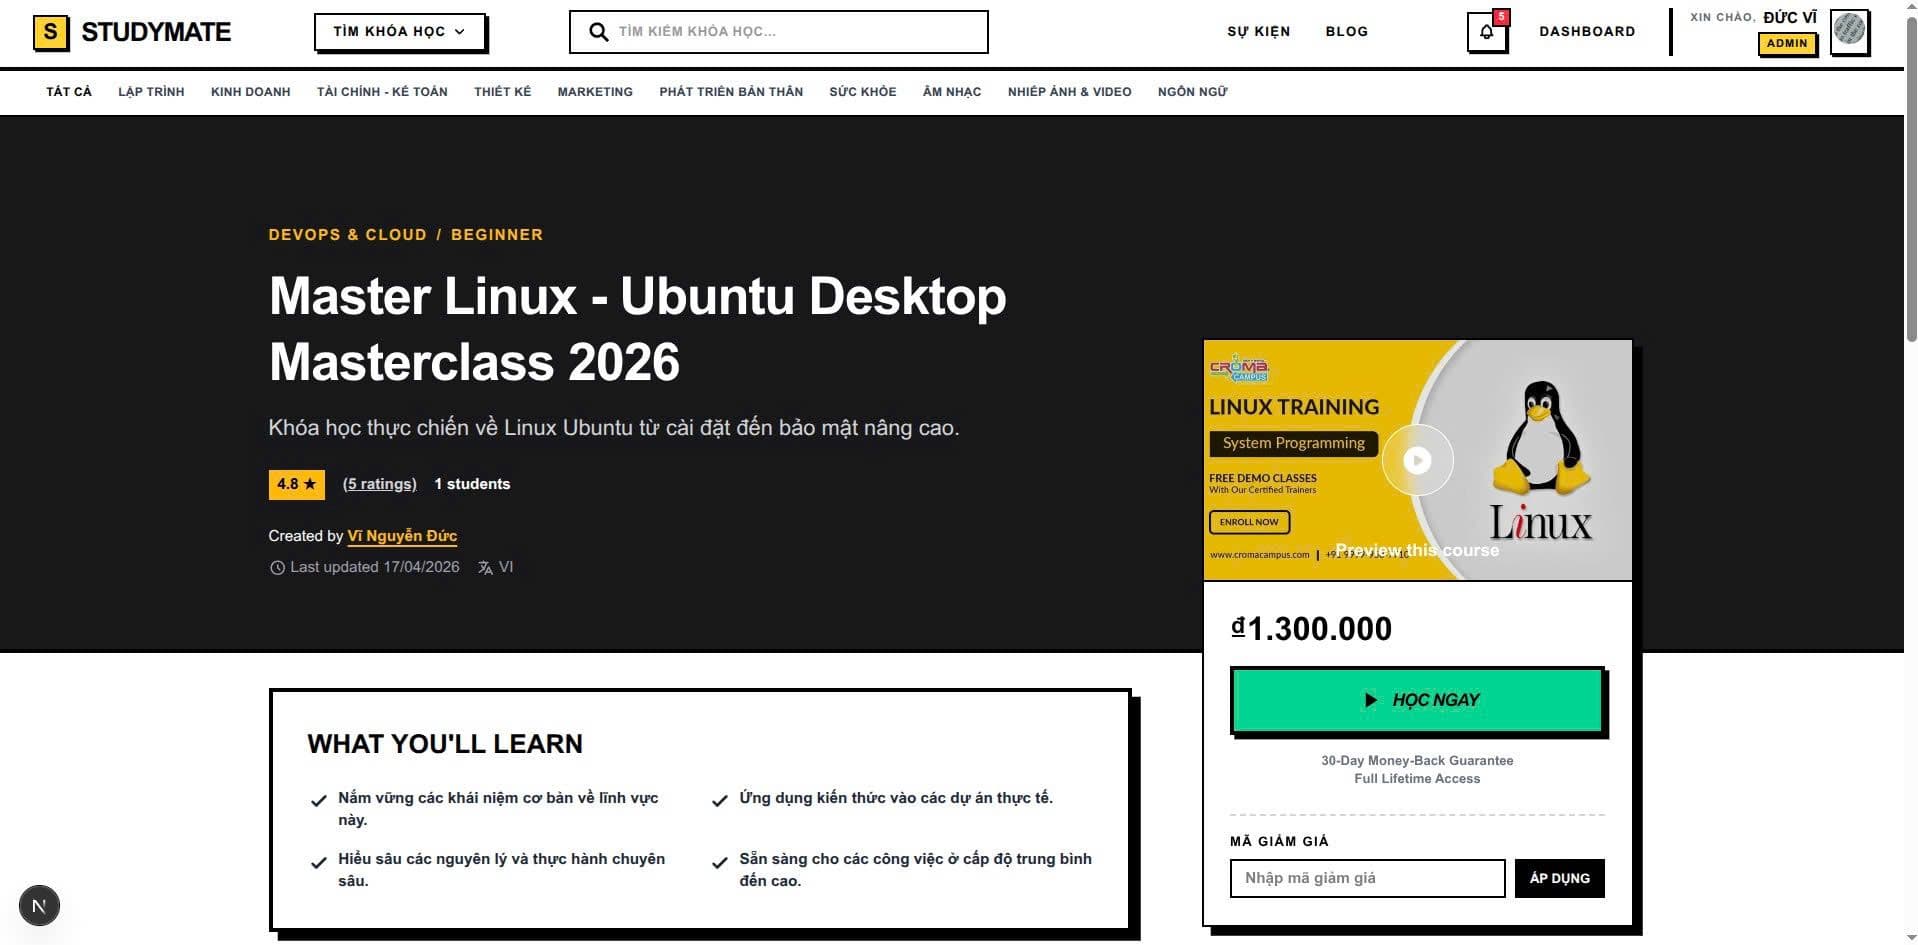The image size is (1918, 945).
Task: Focus the Nhập mã giảm giá field
Action: coord(1367,878)
